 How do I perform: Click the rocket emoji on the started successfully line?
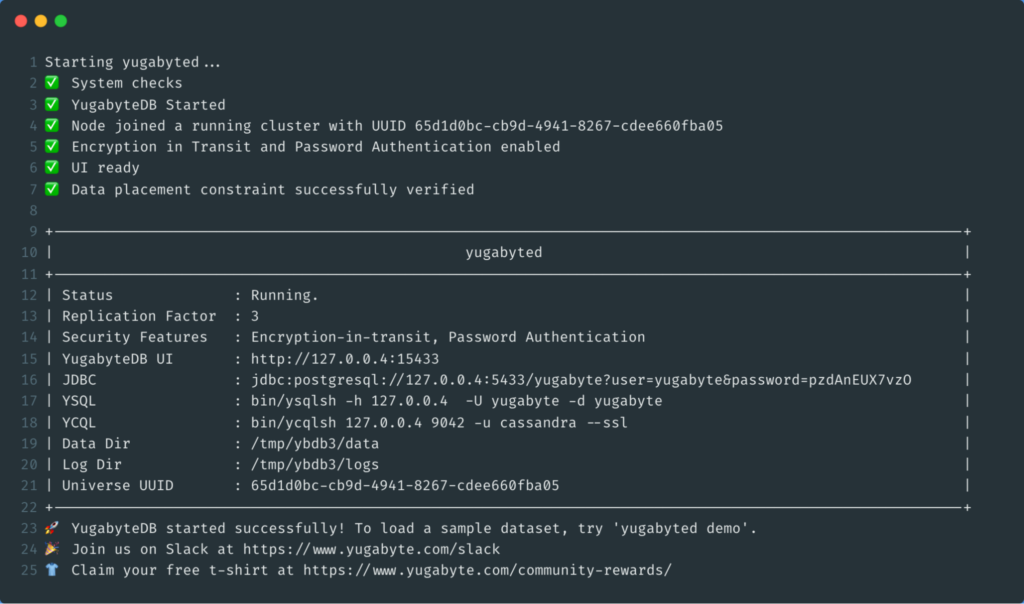(x=52, y=527)
